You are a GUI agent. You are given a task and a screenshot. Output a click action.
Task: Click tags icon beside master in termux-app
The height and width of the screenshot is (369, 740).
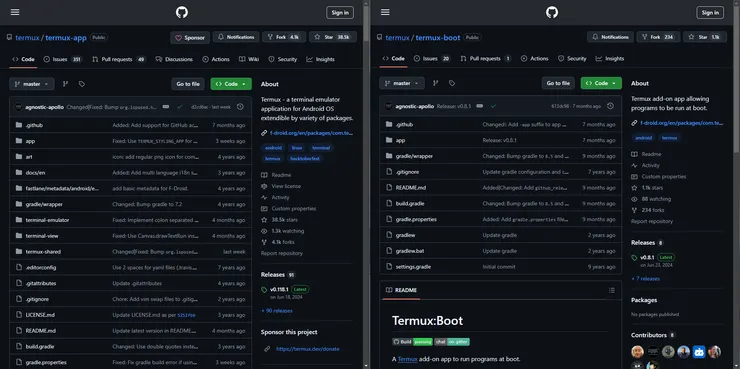coord(82,84)
